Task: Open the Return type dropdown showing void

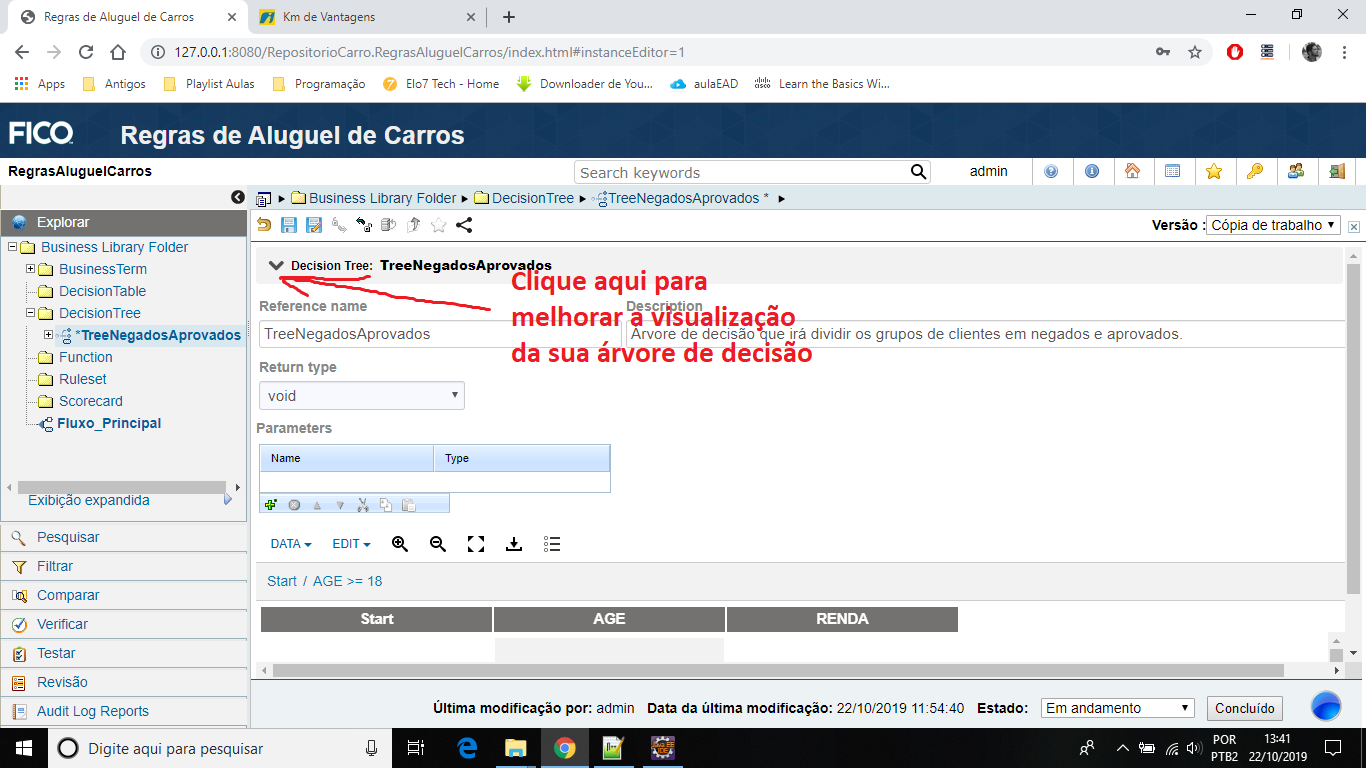Action: (x=361, y=395)
